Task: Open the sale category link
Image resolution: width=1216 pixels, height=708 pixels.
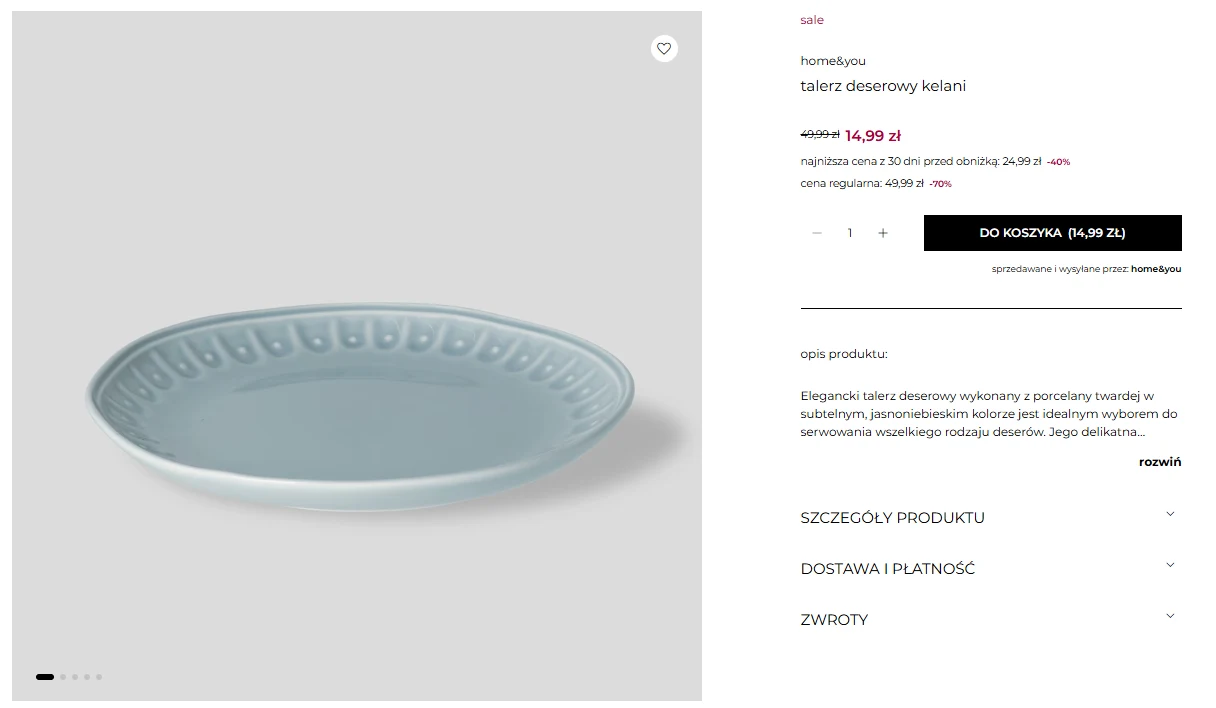Action: pyautogui.click(x=811, y=19)
